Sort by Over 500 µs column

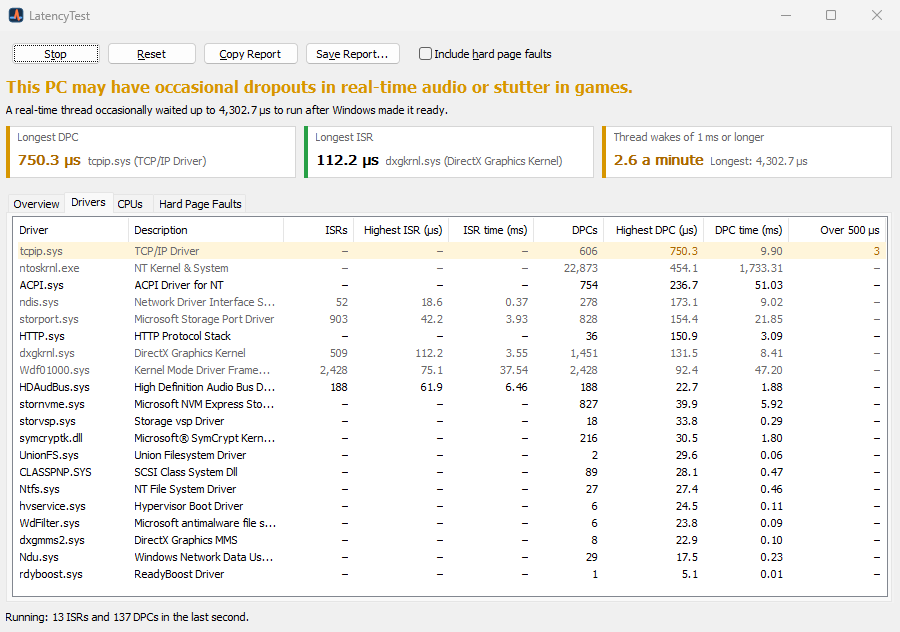[837, 230]
